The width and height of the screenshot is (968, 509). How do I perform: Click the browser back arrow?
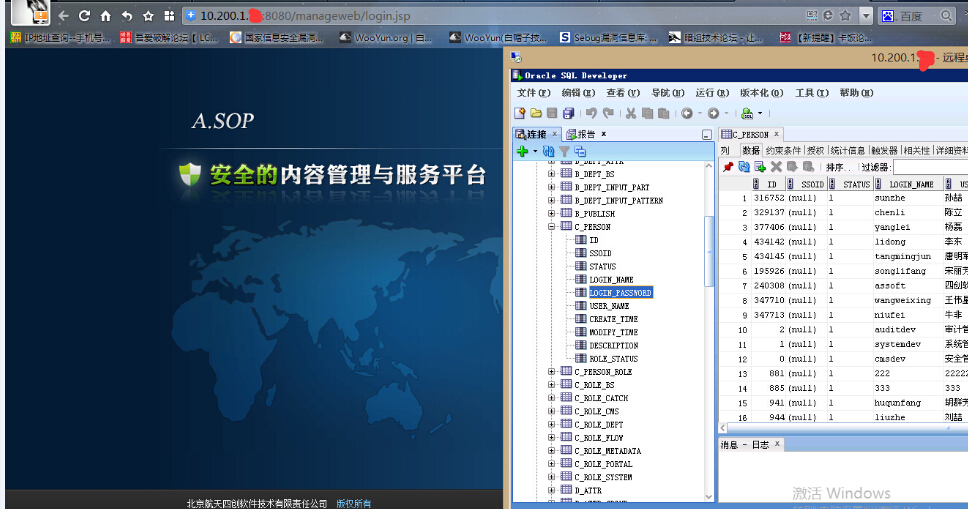(x=63, y=15)
